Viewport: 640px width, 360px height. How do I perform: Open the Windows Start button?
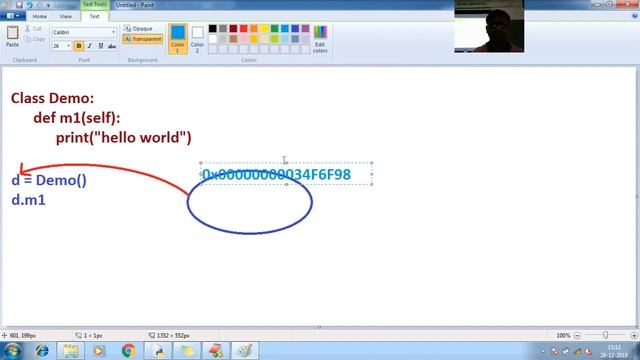12,351
